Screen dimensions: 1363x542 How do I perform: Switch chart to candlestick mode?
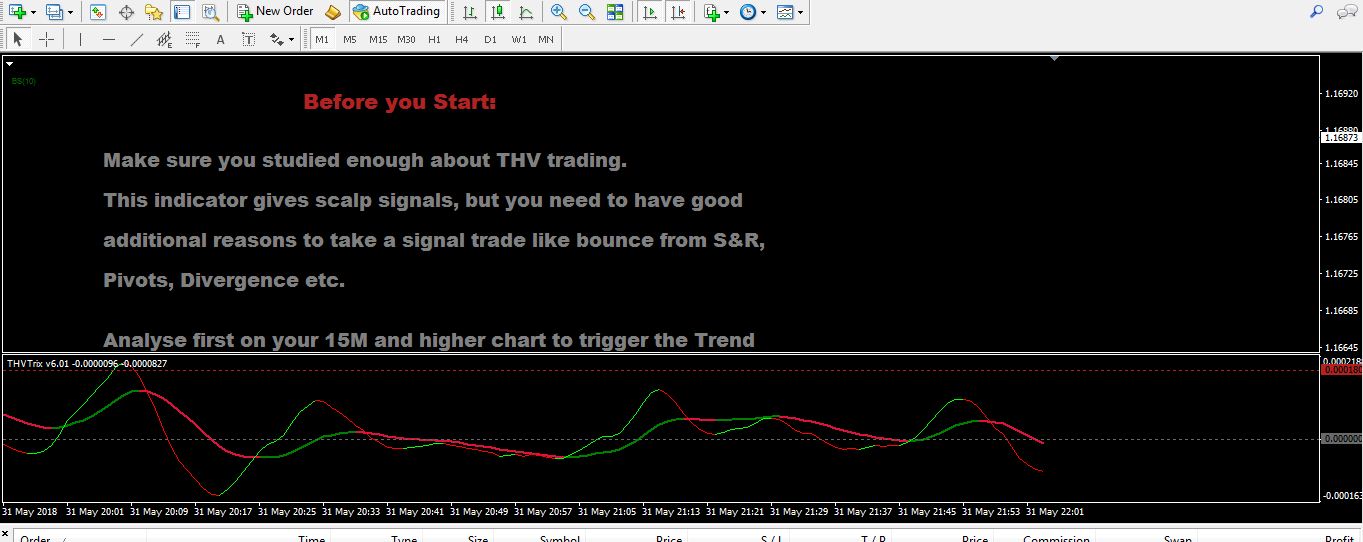(498, 12)
